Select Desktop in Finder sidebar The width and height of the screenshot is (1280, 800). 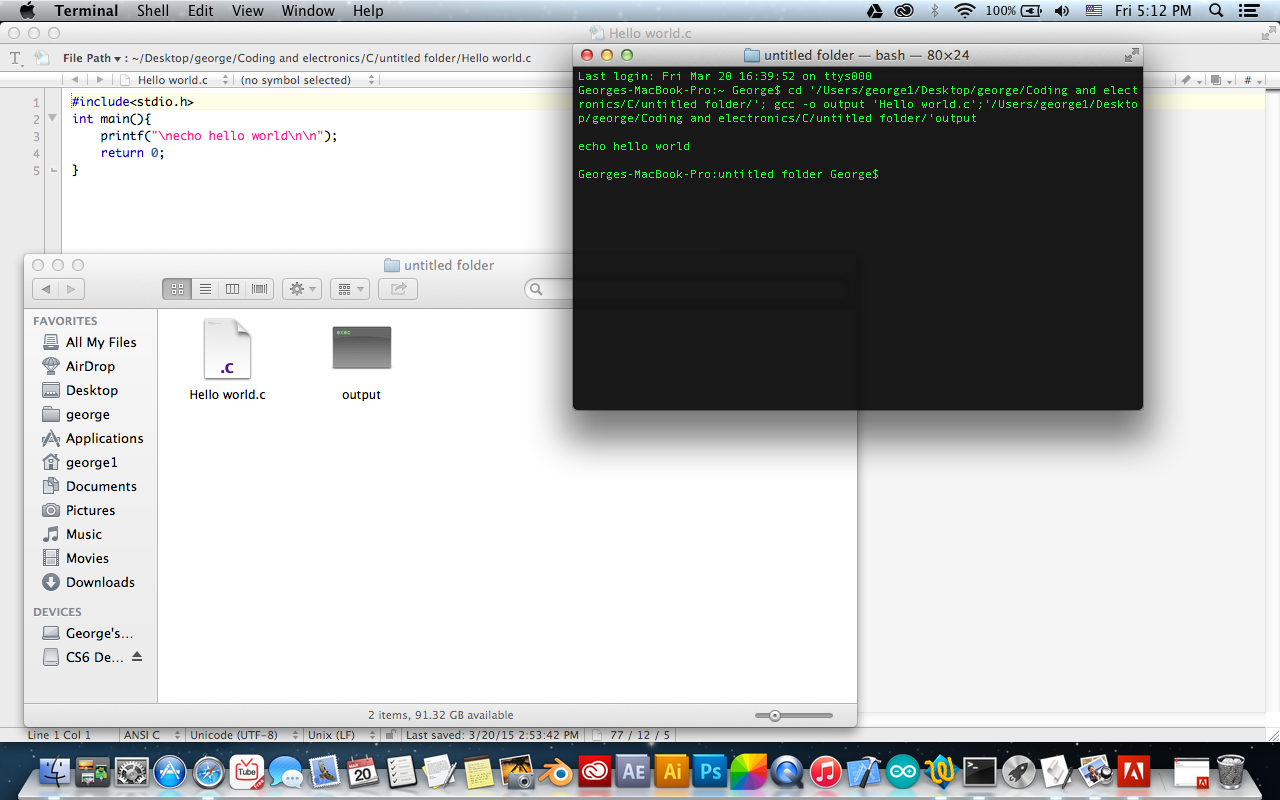click(92, 390)
